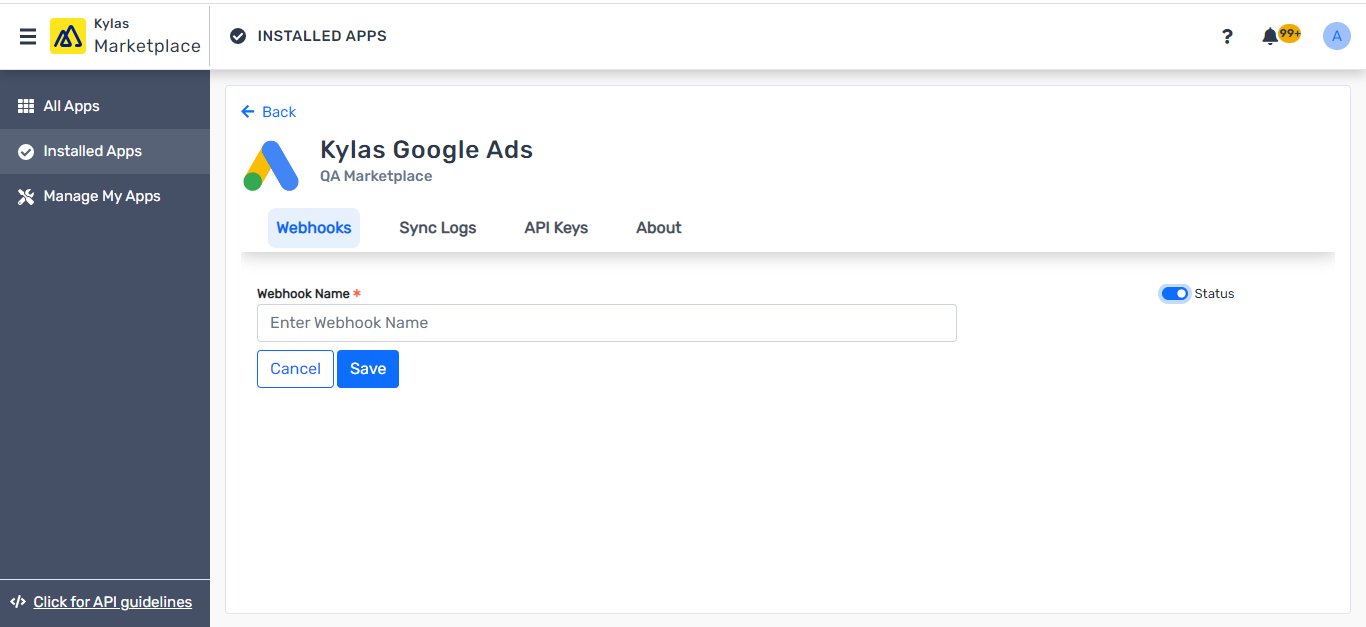Viewport: 1366px width, 627px height.
Task: Toggle the webhook Status switch off
Action: pos(1174,293)
